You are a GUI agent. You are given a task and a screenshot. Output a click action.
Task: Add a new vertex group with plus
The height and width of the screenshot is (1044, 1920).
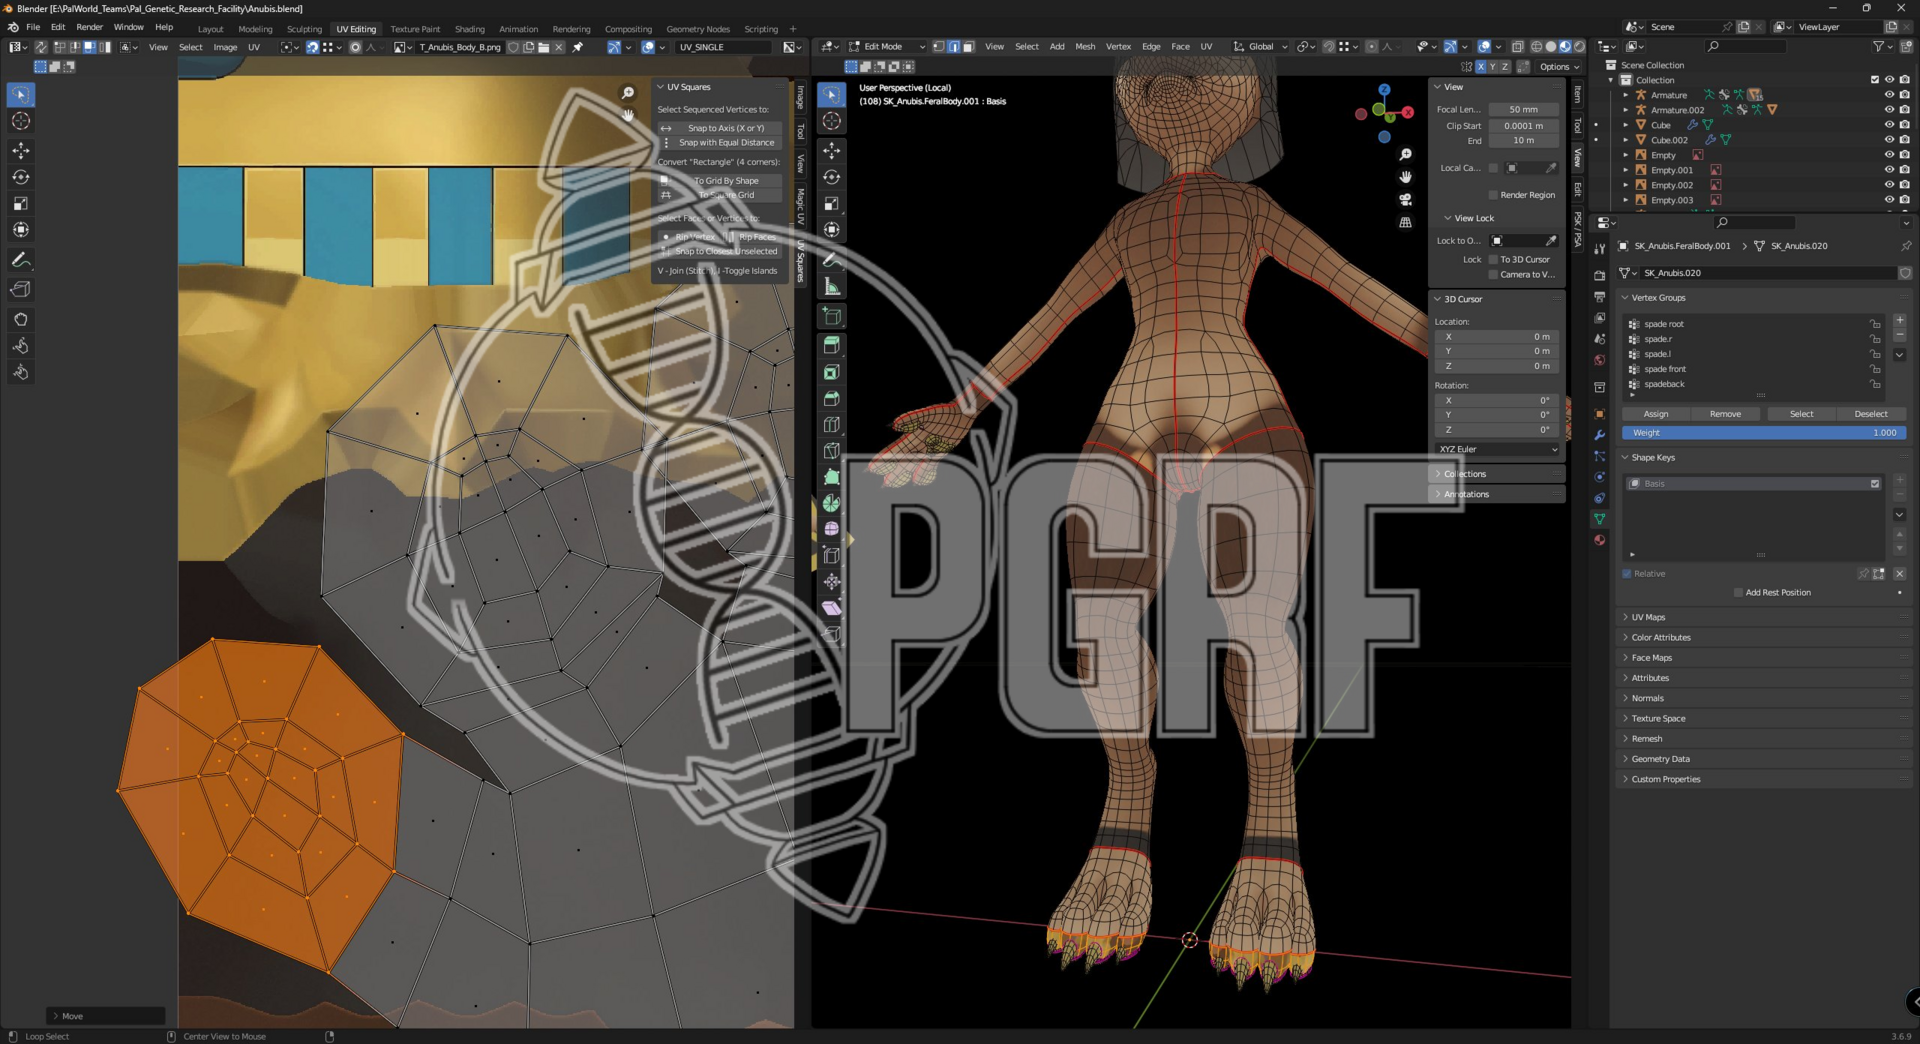coord(1900,320)
